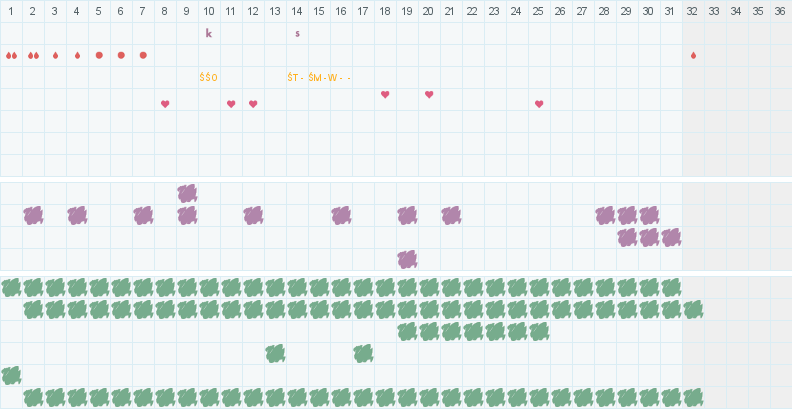
Task: Click the pink heart on day 25
Action: [x=539, y=104]
